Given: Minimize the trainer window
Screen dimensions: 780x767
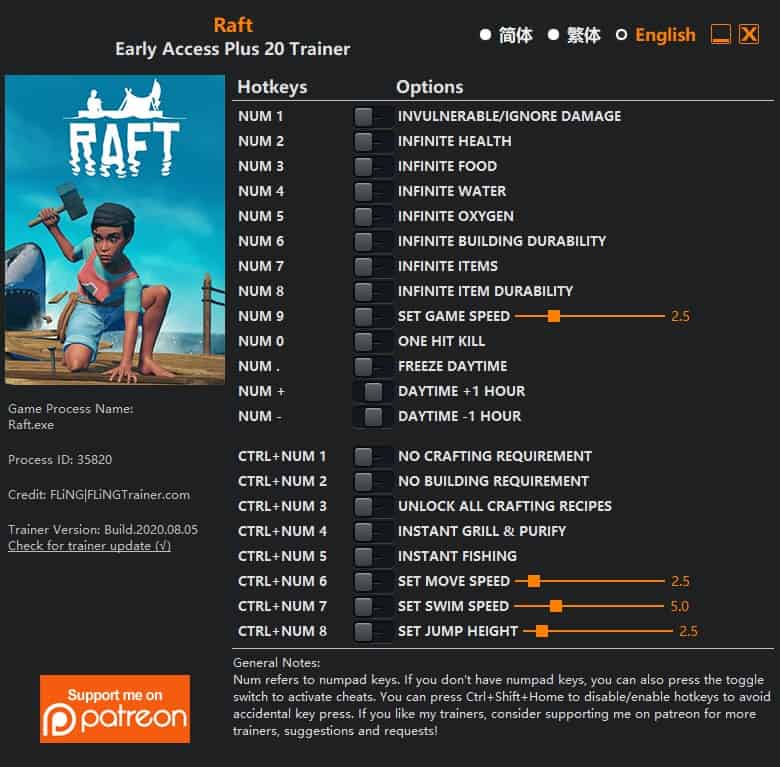Looking at the screenshot, I should point(720,35).
